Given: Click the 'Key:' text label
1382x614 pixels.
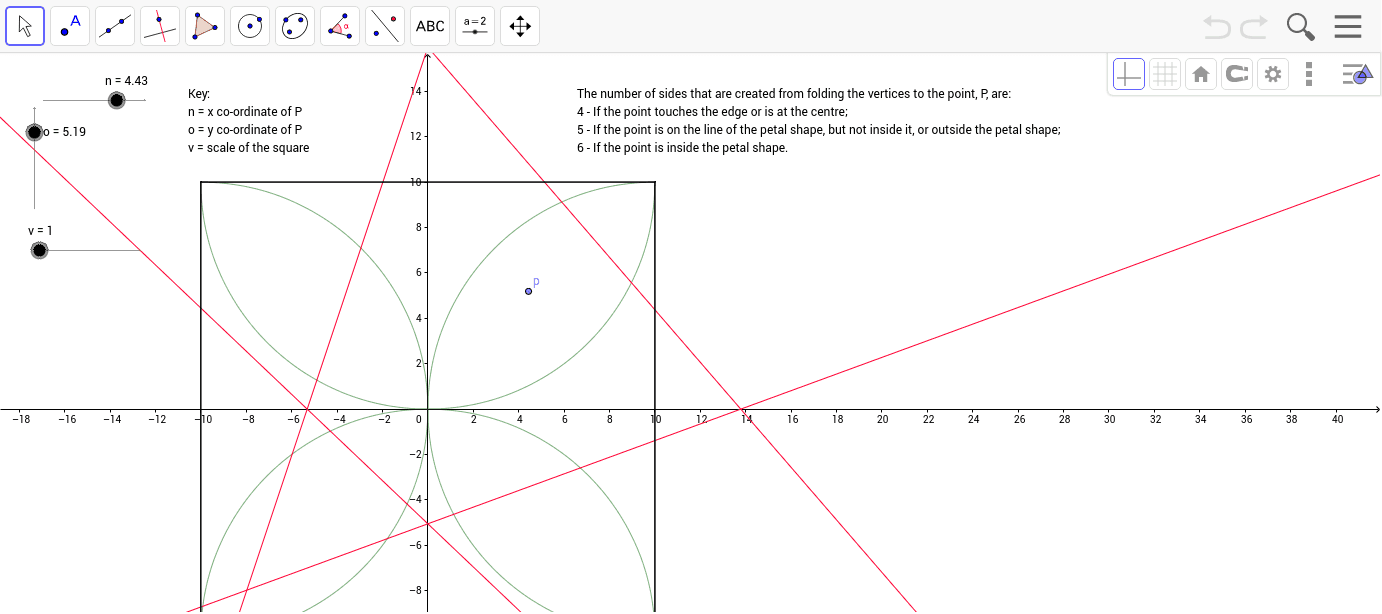Looking at the screenshot, I should [x=199, y=94].
